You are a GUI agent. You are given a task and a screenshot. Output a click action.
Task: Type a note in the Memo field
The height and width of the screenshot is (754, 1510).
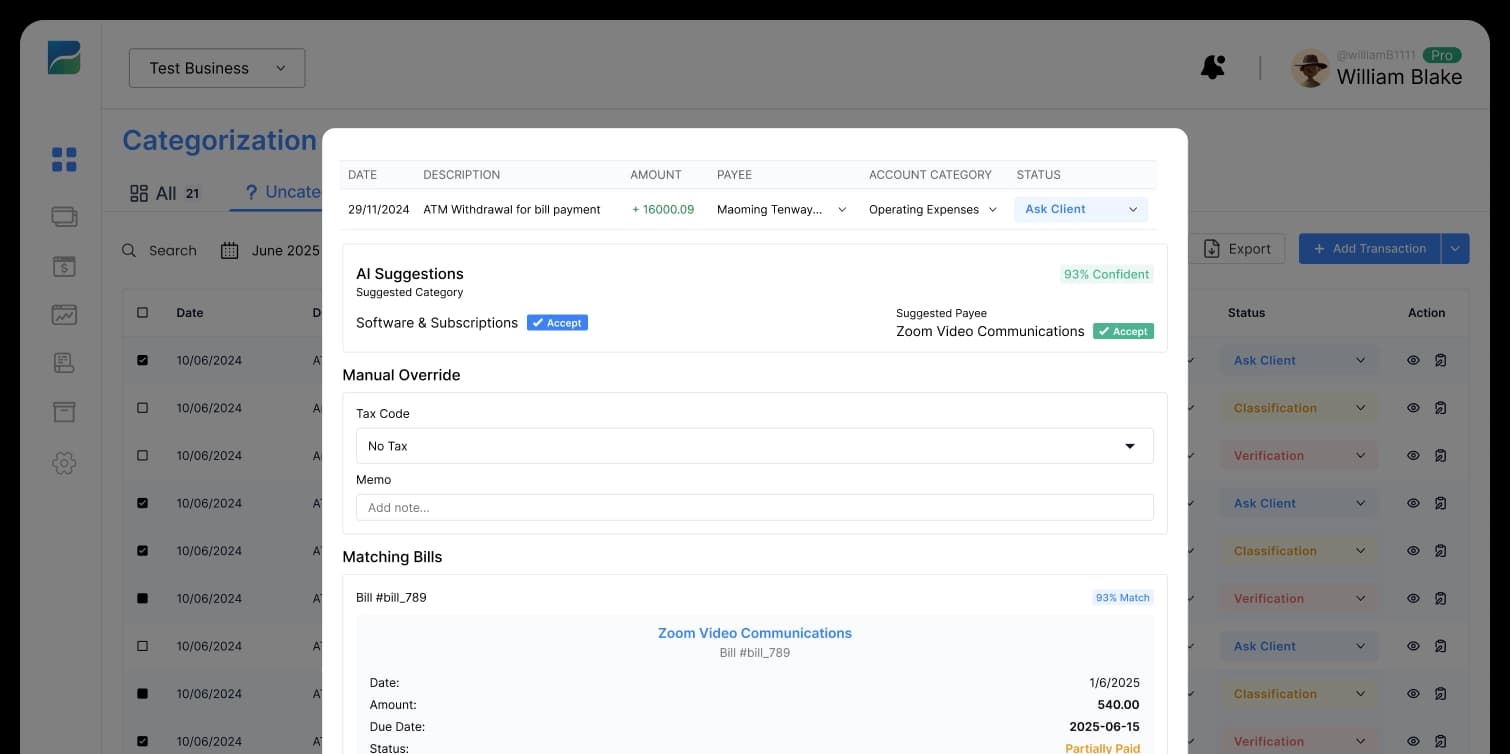(755, 507)
